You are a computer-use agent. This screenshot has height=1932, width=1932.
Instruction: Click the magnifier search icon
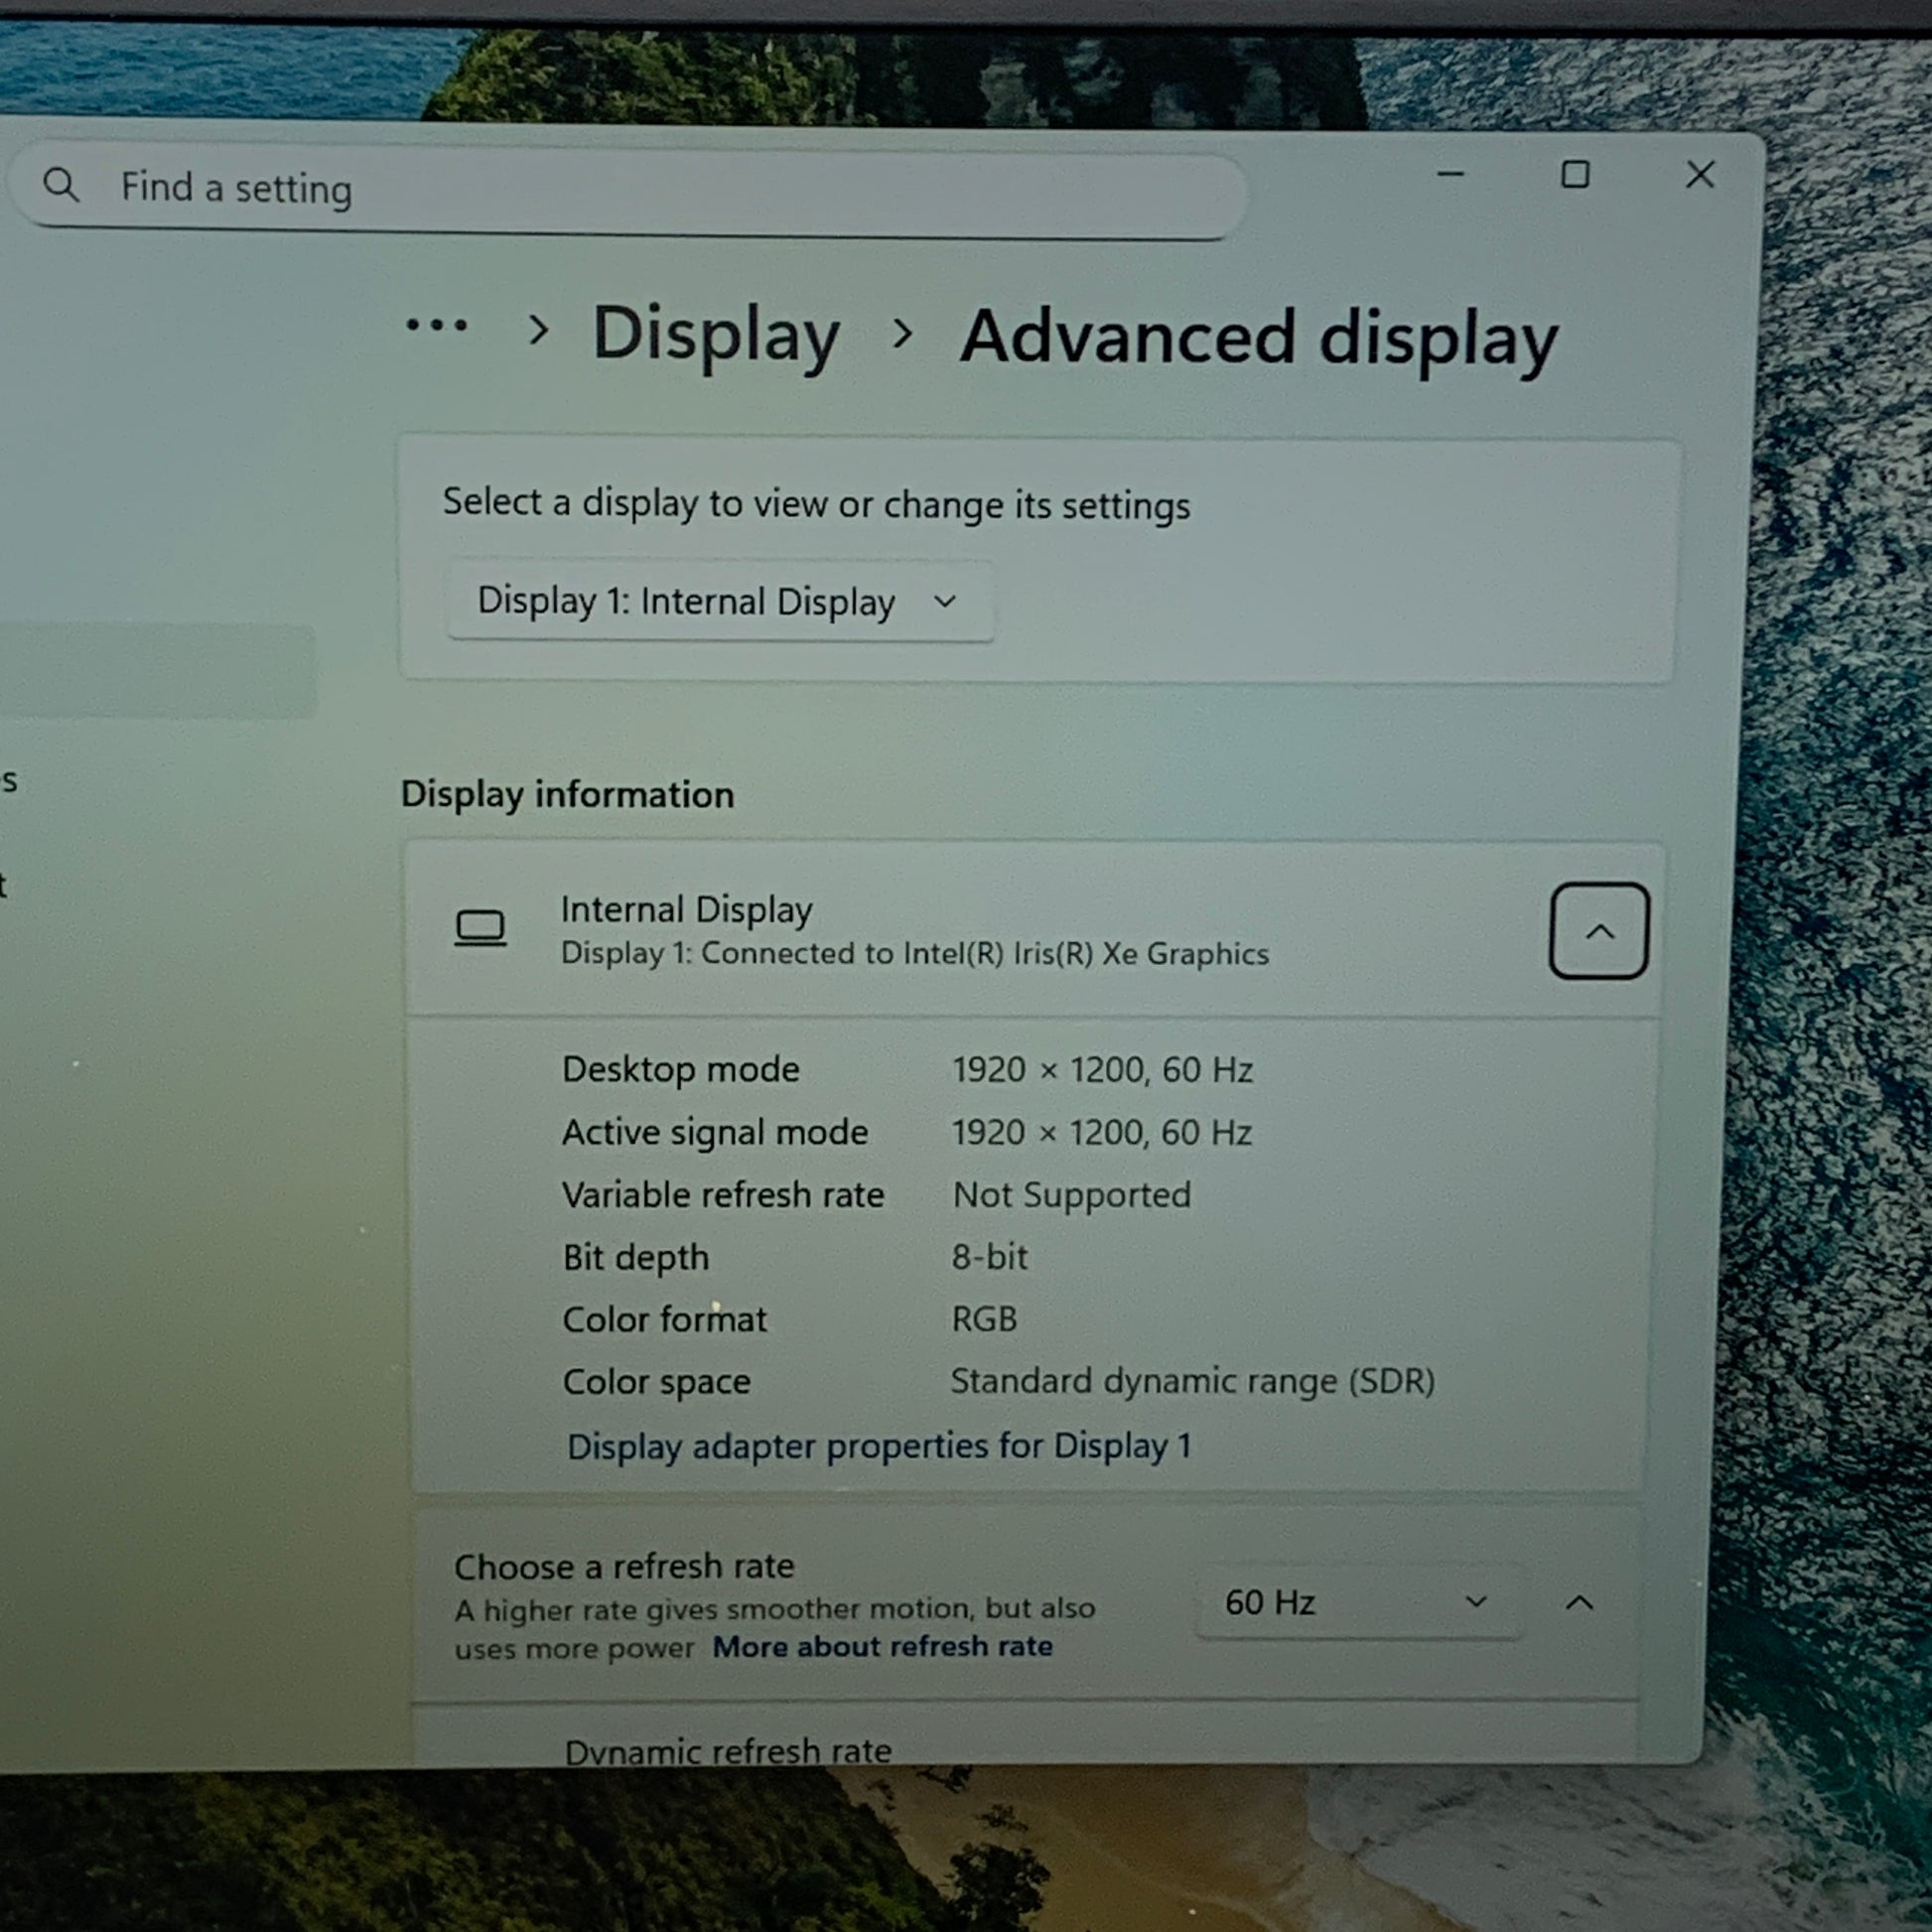click(61, 184)
